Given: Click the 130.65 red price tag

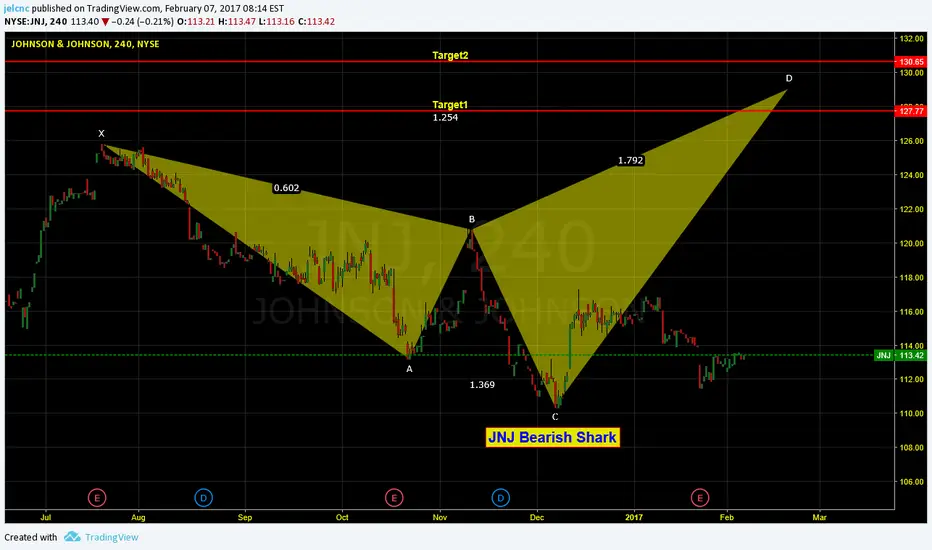Looking at the screenshot, I should [910, 62].
